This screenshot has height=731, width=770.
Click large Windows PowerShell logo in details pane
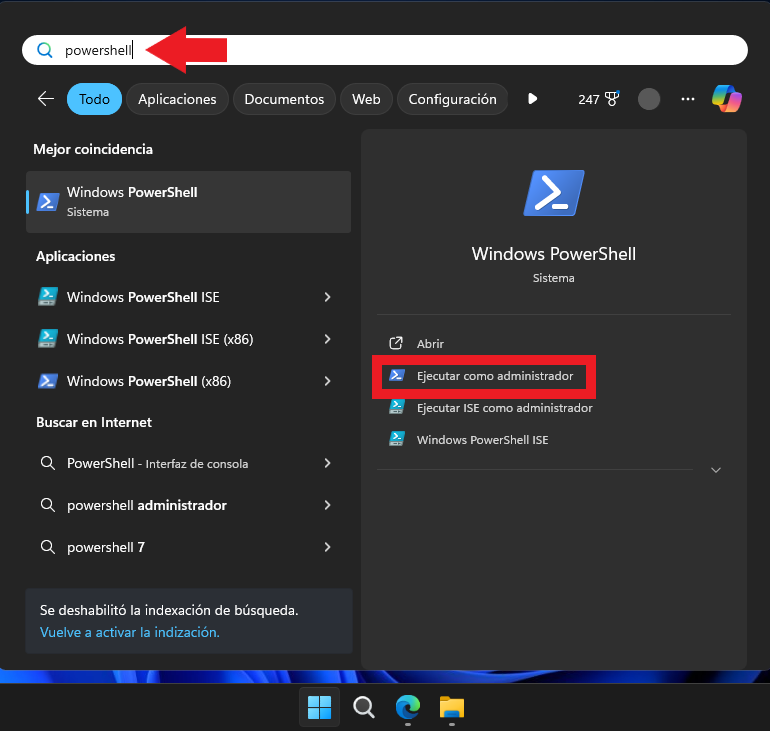pos(553,193)
